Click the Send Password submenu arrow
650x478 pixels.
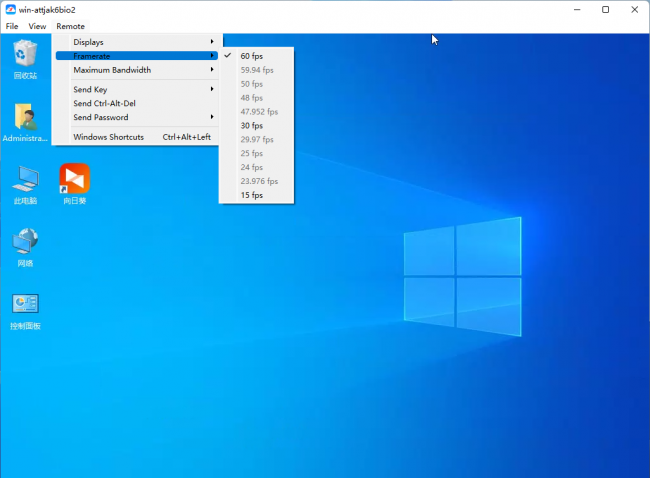(212, 116)
